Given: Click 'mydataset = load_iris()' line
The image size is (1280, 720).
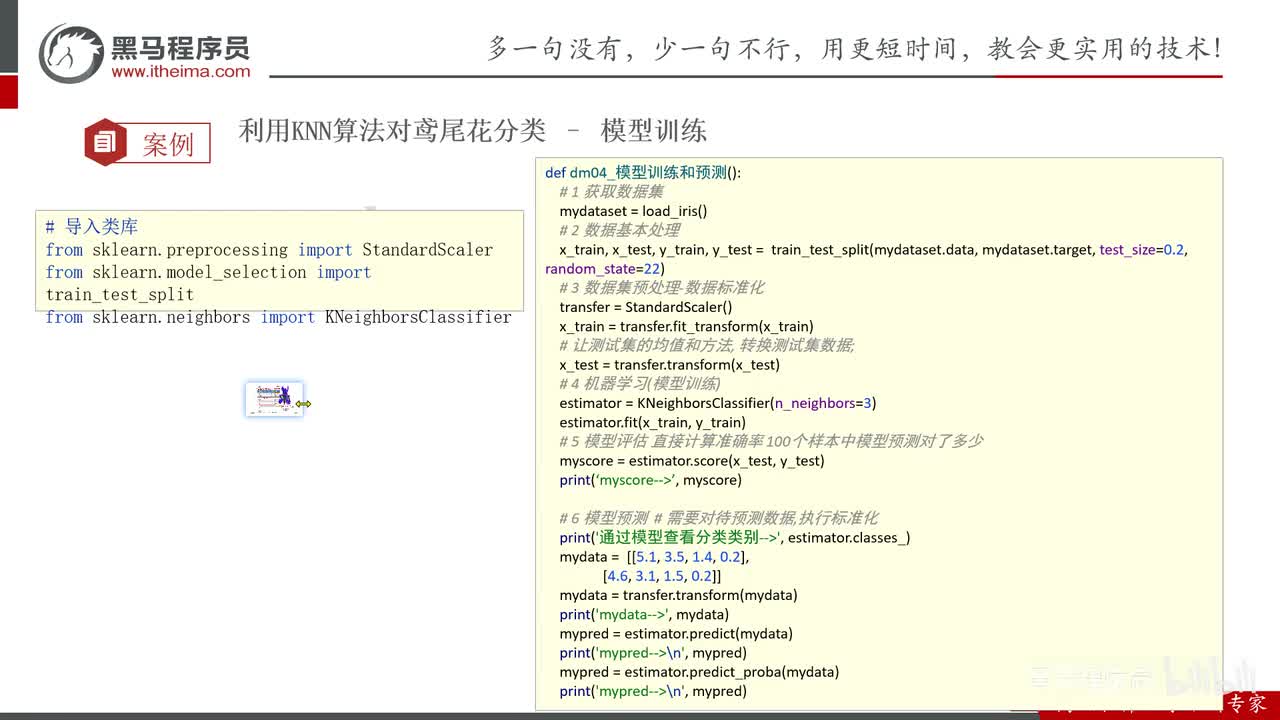Looking at the screenshot, I should tap(633, 211).
